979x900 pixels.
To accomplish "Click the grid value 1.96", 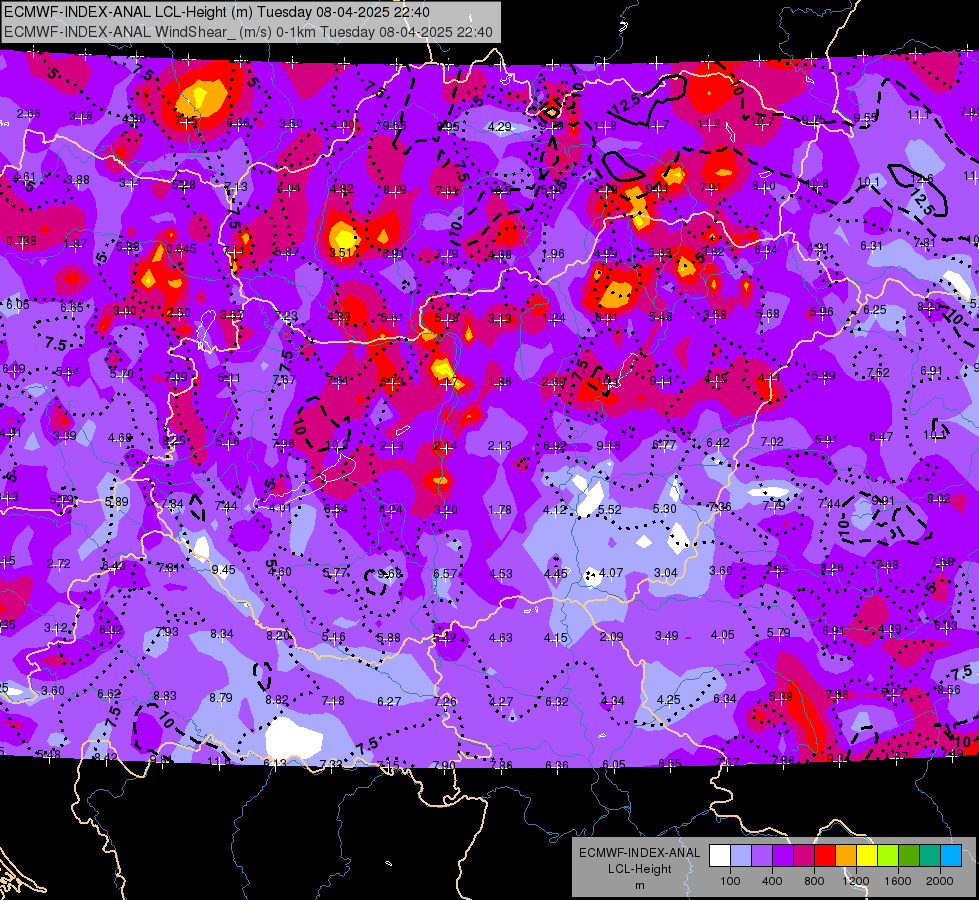I will pos(553,254).
